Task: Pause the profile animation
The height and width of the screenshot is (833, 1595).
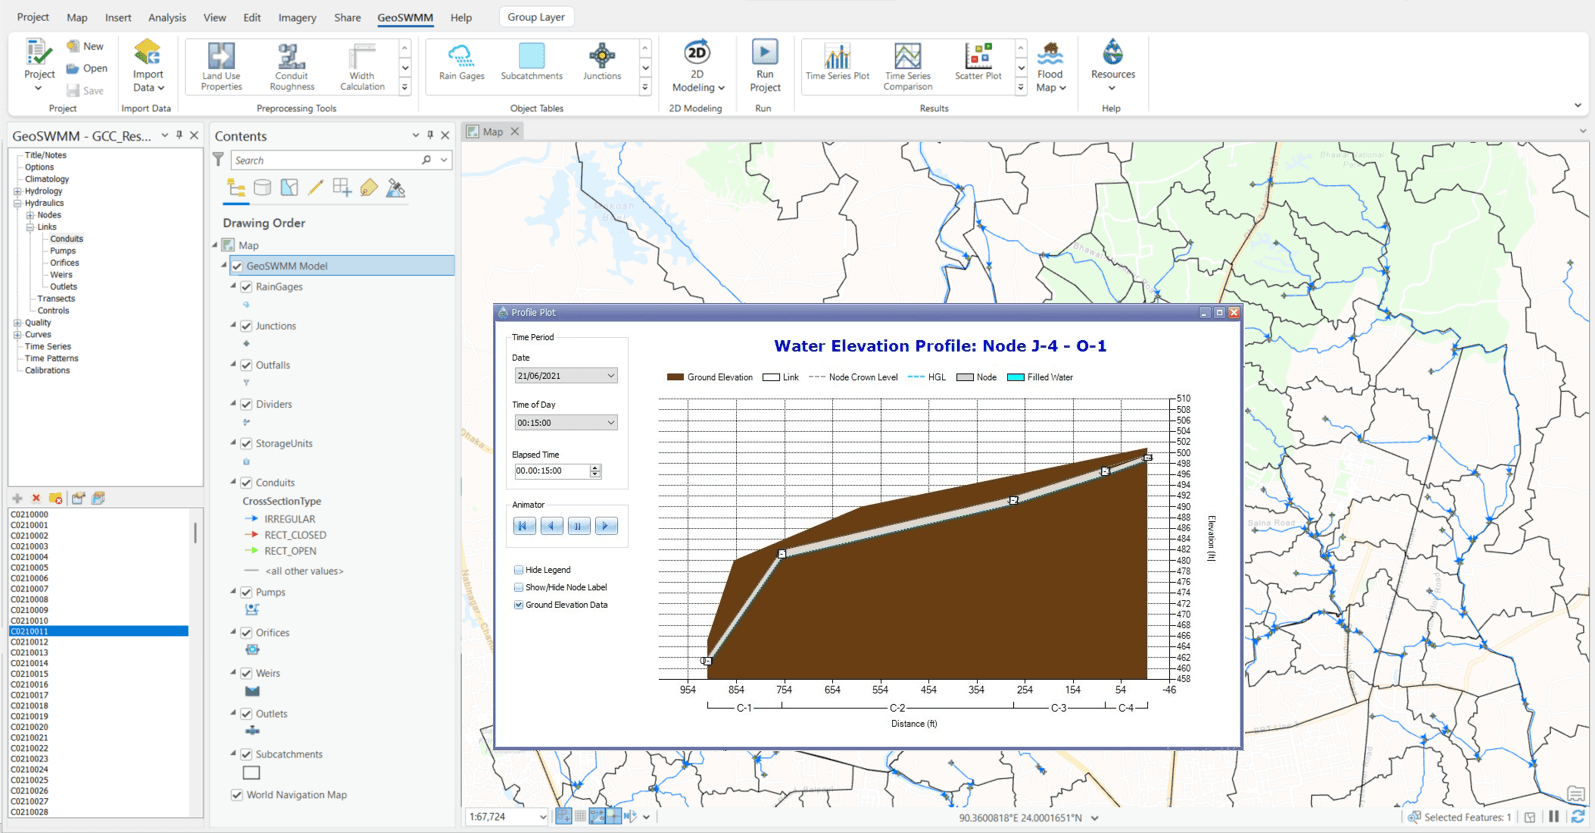Action: 578,526
